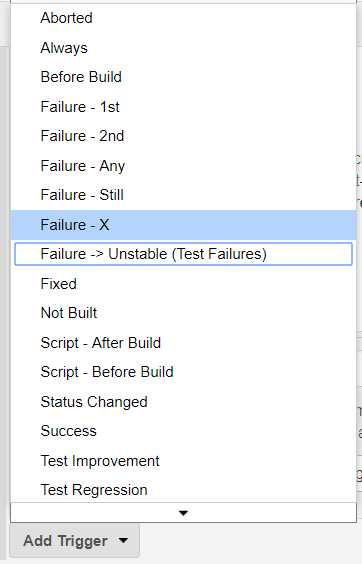
Task: Select the Fixed trigger
Action: click(184, 284)
